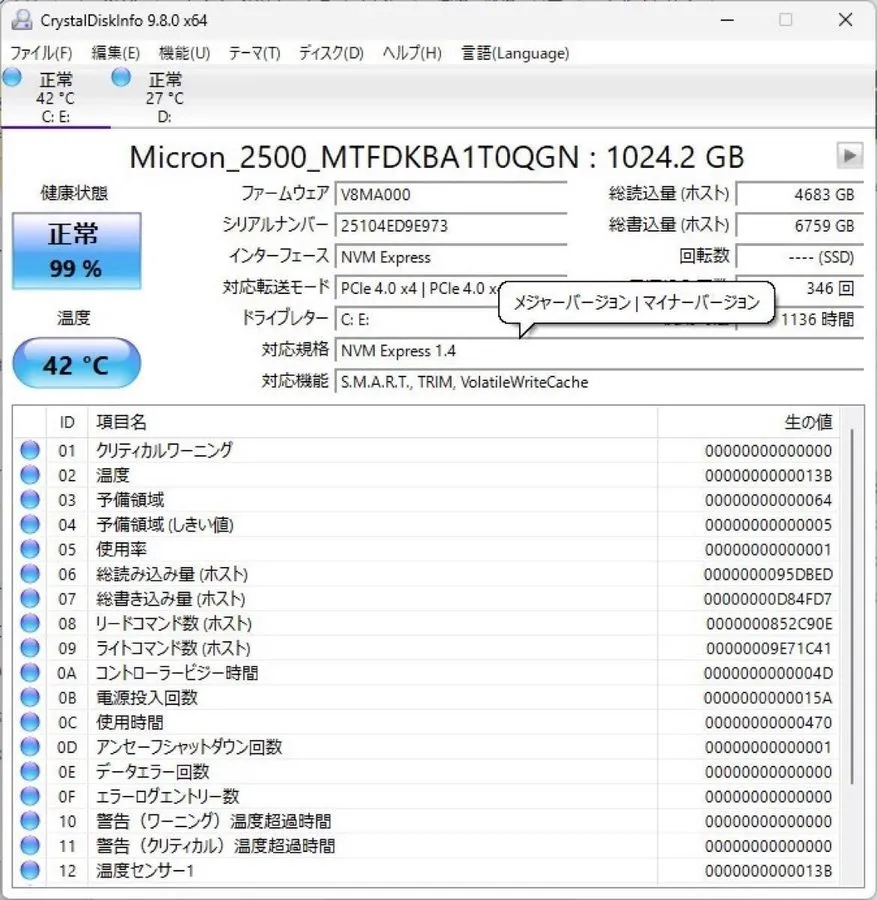Click raw value 00000000D84FD7

[768, 599]
